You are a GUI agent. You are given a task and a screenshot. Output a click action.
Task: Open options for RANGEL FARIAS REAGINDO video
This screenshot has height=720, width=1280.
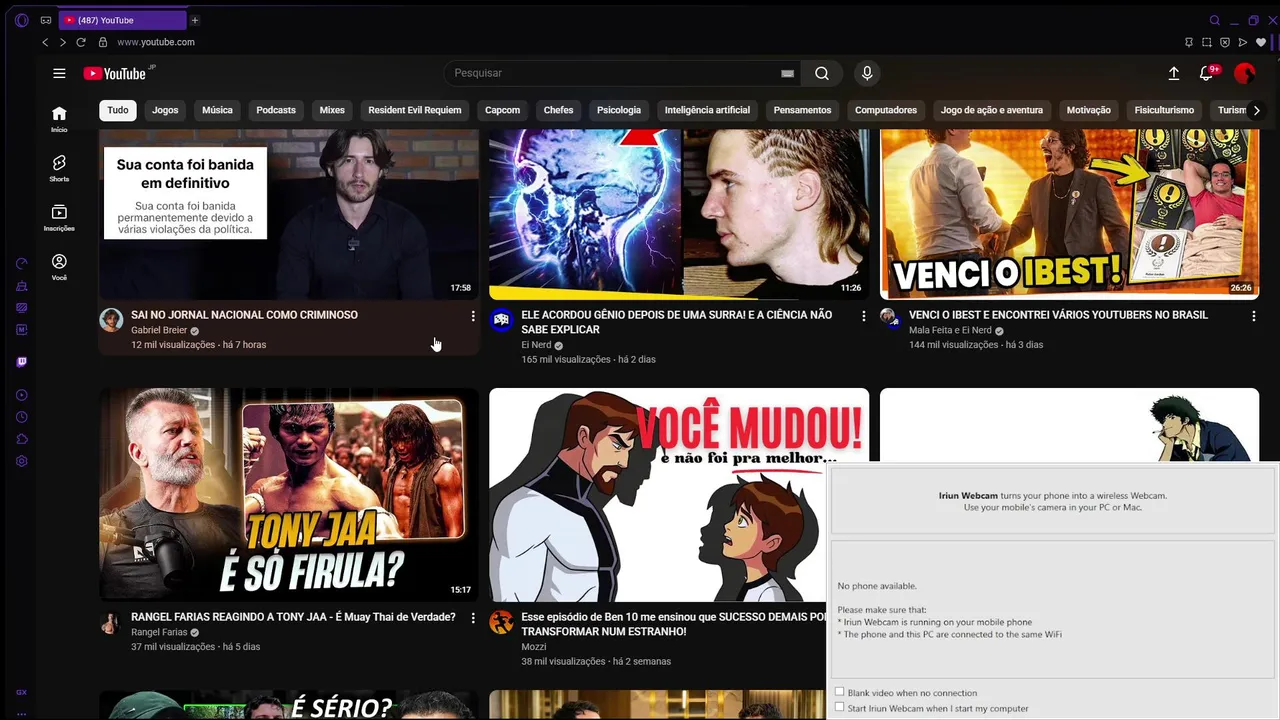click(x=473, y=618)
